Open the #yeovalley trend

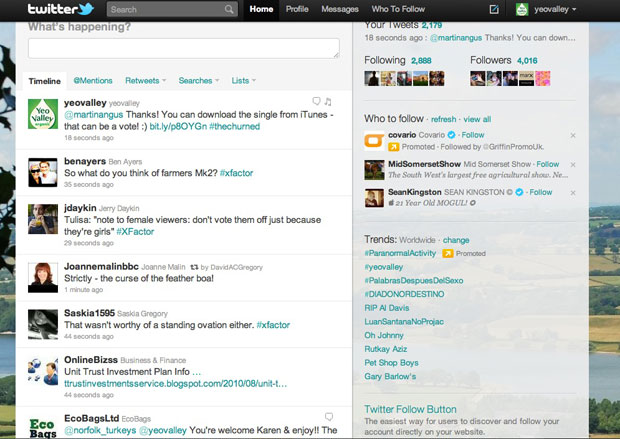click(384, 267)
